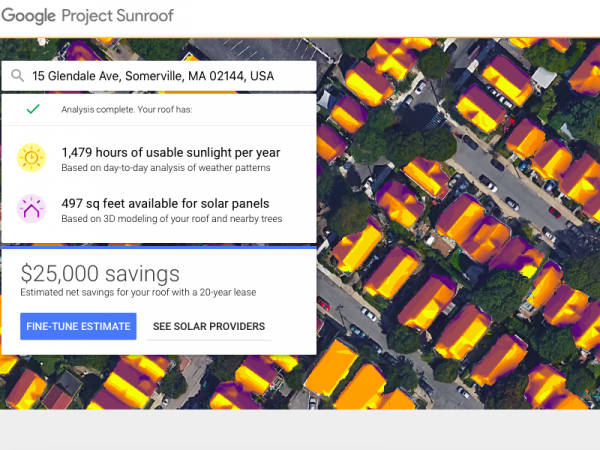Screen dimensions: 600x450
Task: Click the purple house roof icon
Action: coord(31,209)
